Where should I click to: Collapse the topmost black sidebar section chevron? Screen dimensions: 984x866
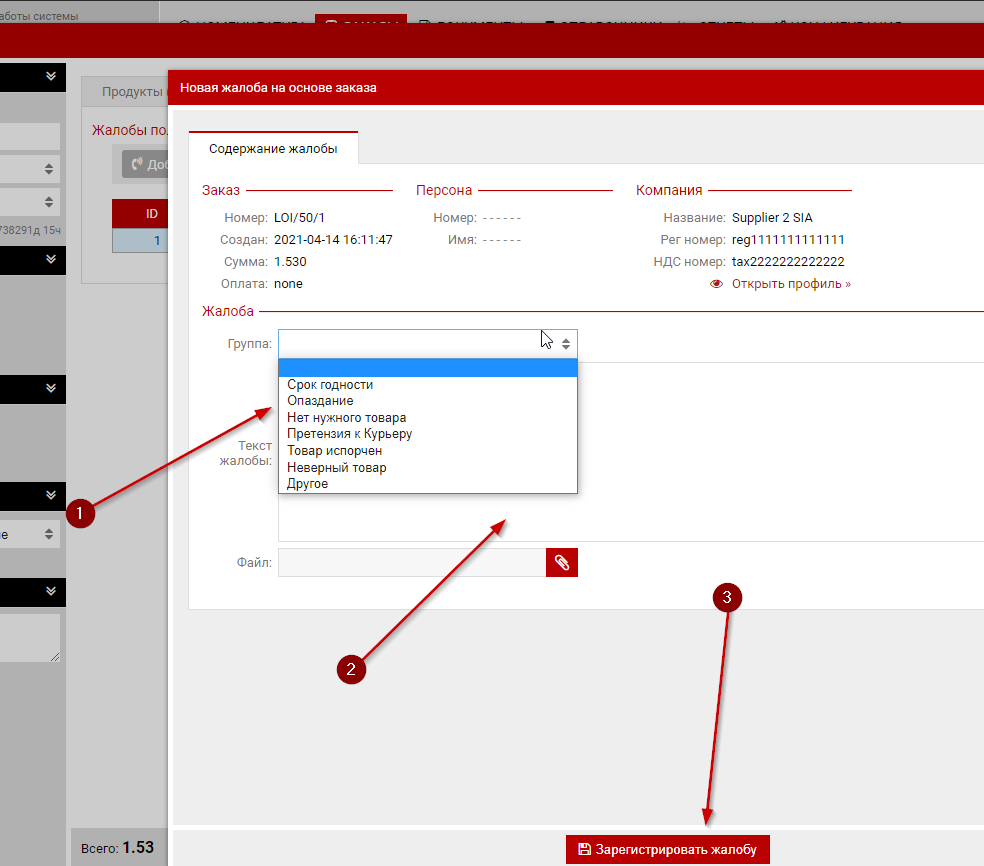pos(51,76)
